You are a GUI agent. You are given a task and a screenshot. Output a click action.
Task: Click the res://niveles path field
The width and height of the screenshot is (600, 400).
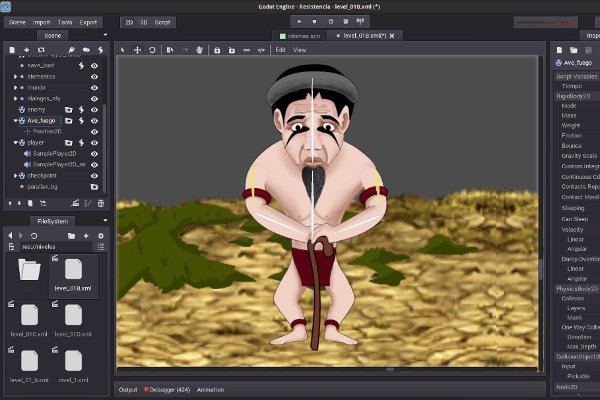(x=55, y=247)
